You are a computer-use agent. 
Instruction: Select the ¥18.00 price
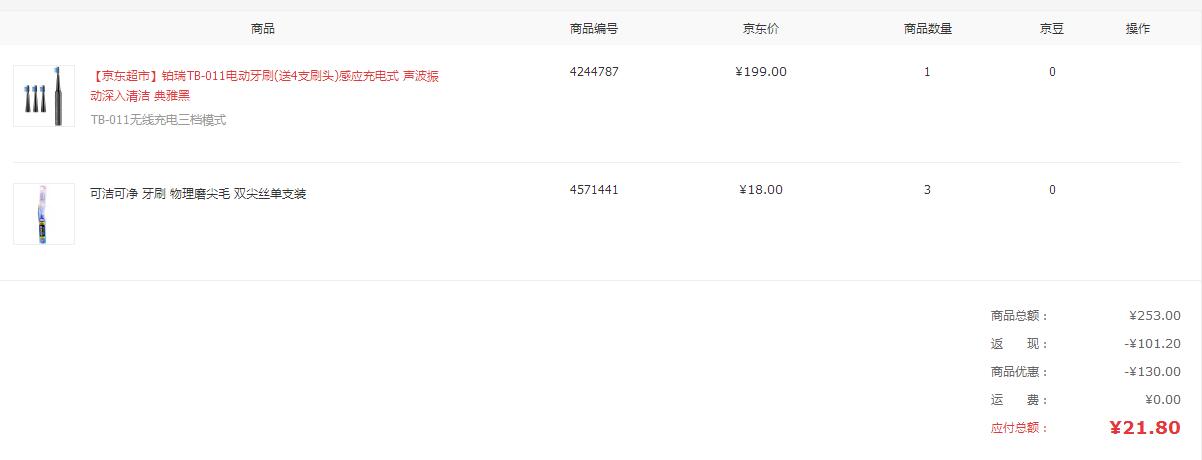761,190
